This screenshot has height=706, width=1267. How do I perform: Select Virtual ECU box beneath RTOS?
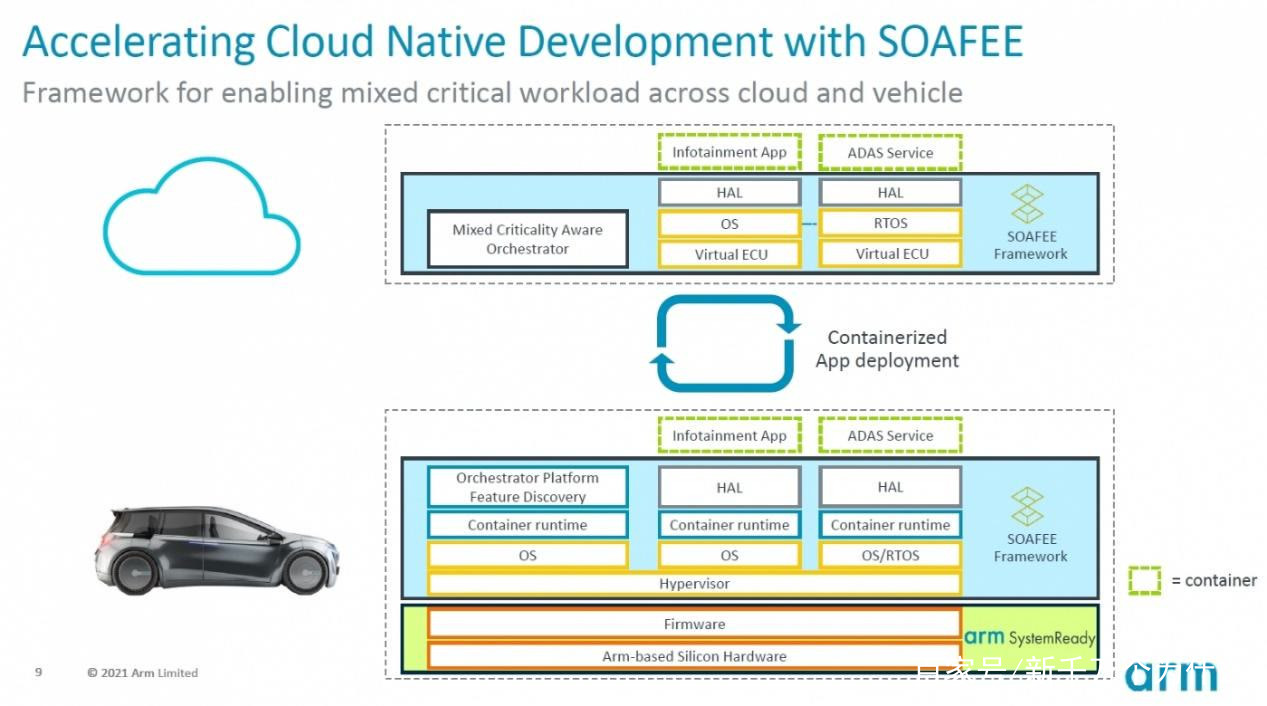[890, 254]
